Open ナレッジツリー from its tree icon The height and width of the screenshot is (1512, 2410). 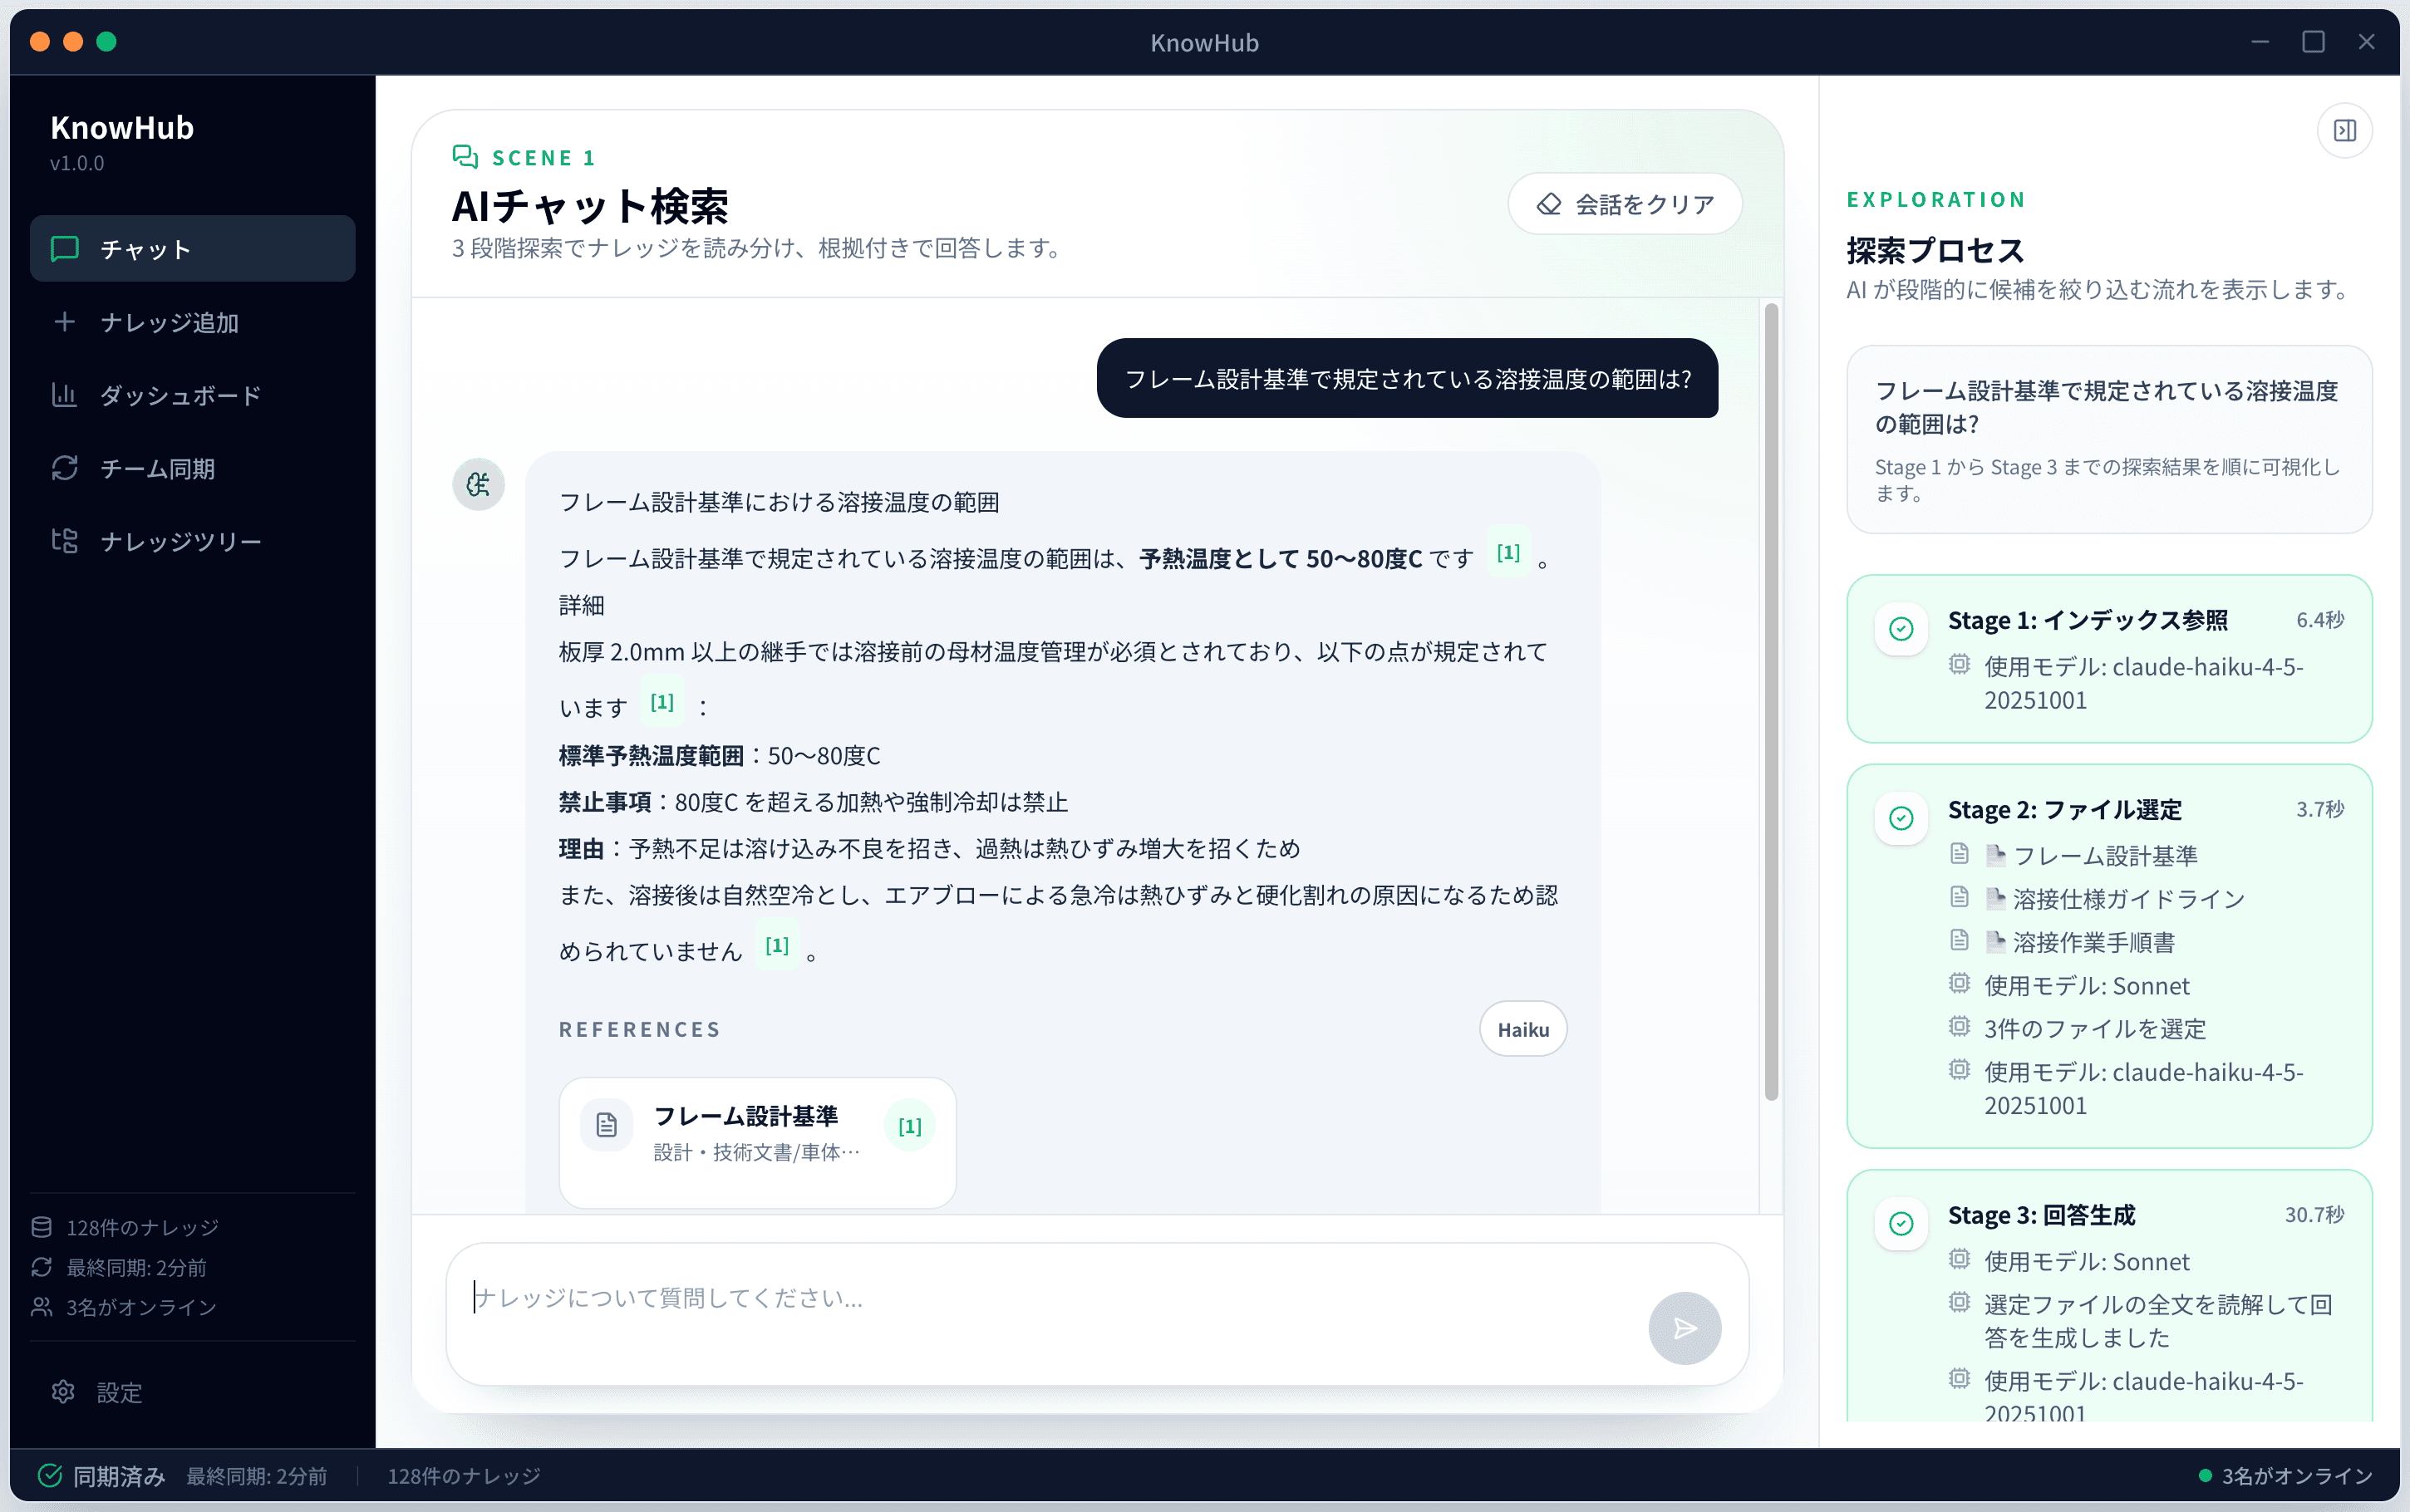[x=64, y=540]
